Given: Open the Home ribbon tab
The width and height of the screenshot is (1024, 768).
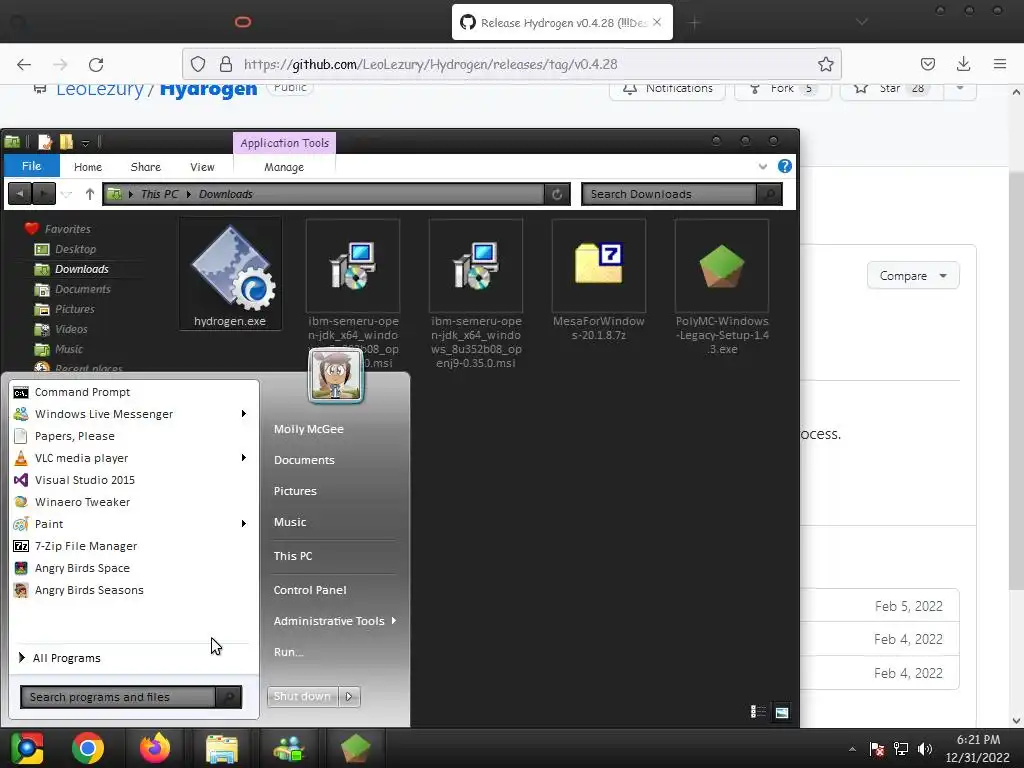Looking at the screenshot, I should pos(88,167).
